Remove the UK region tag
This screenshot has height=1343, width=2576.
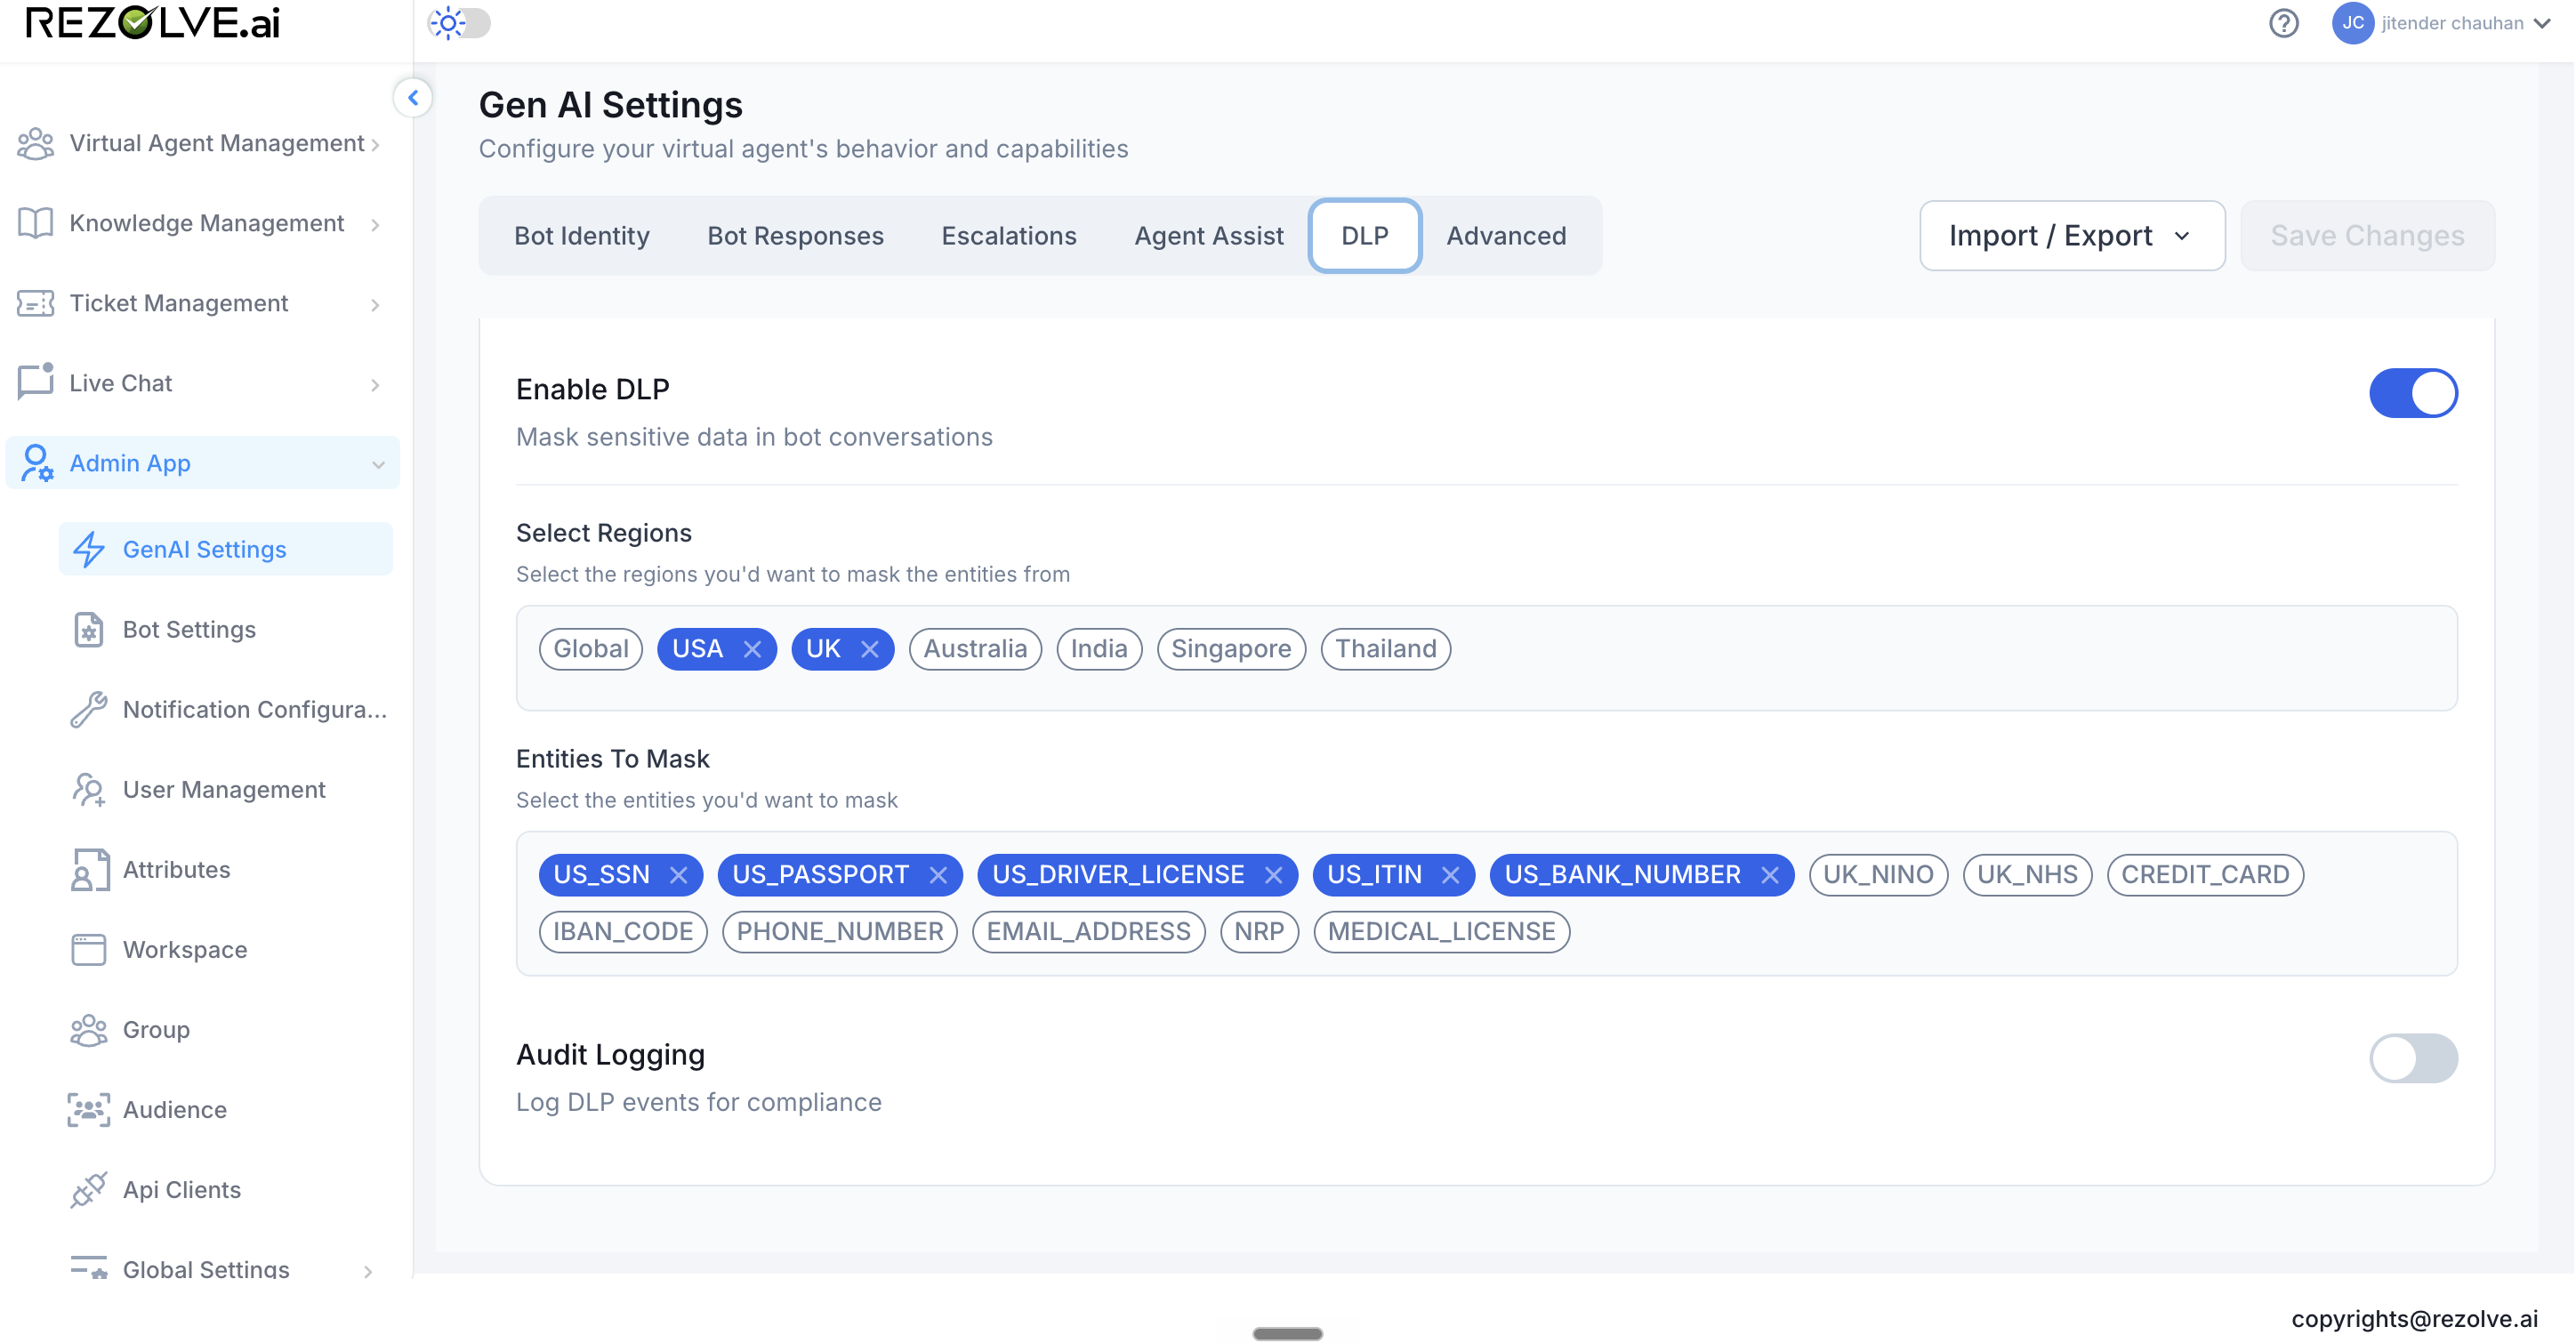(x=870, y=649)
